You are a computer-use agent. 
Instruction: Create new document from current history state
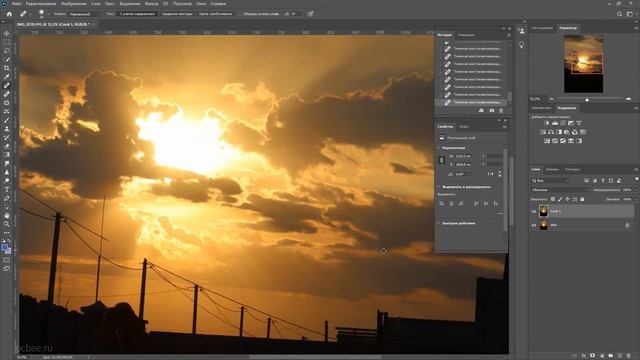(x=481, y=111)
